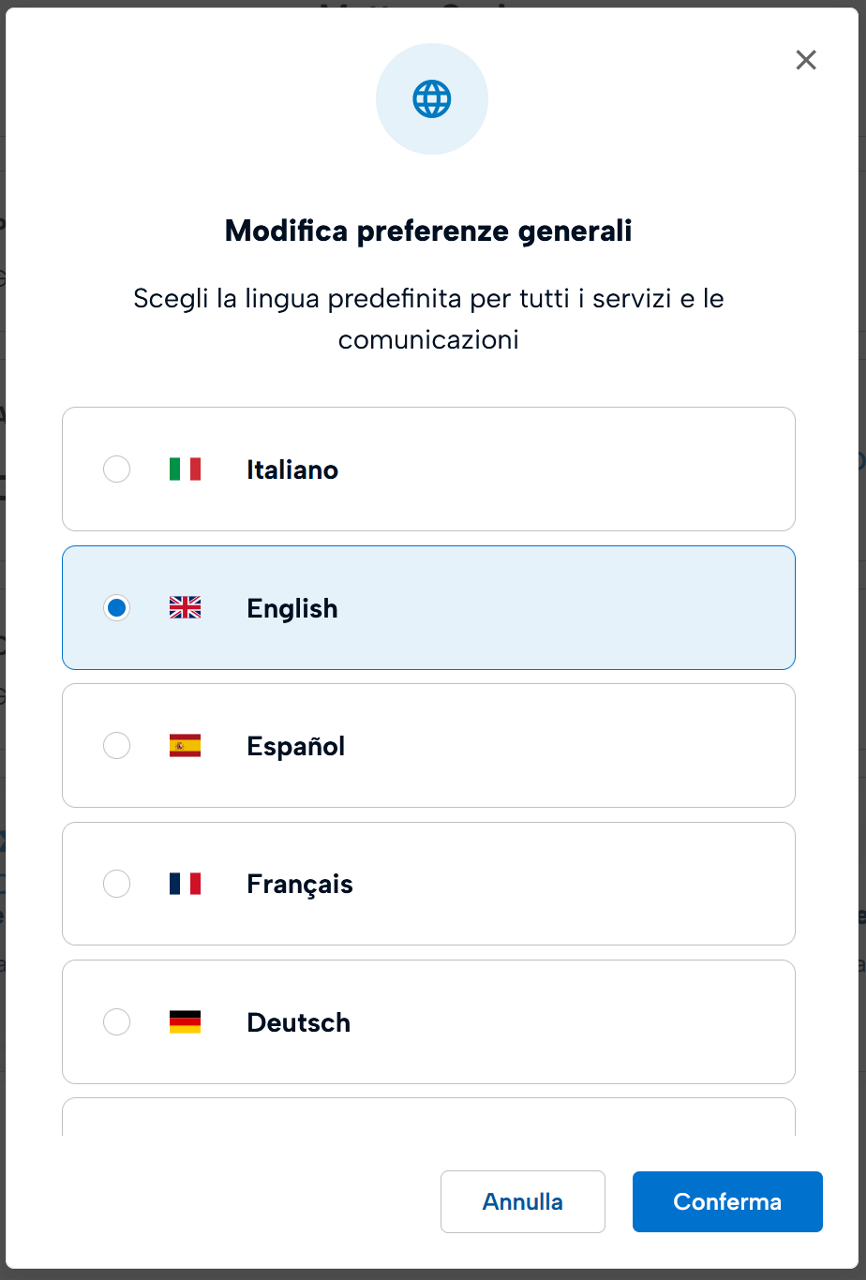This screenshot has width=866, height=1280.
Task: Close the preferences dialog with X
Action: pos(806,60)
